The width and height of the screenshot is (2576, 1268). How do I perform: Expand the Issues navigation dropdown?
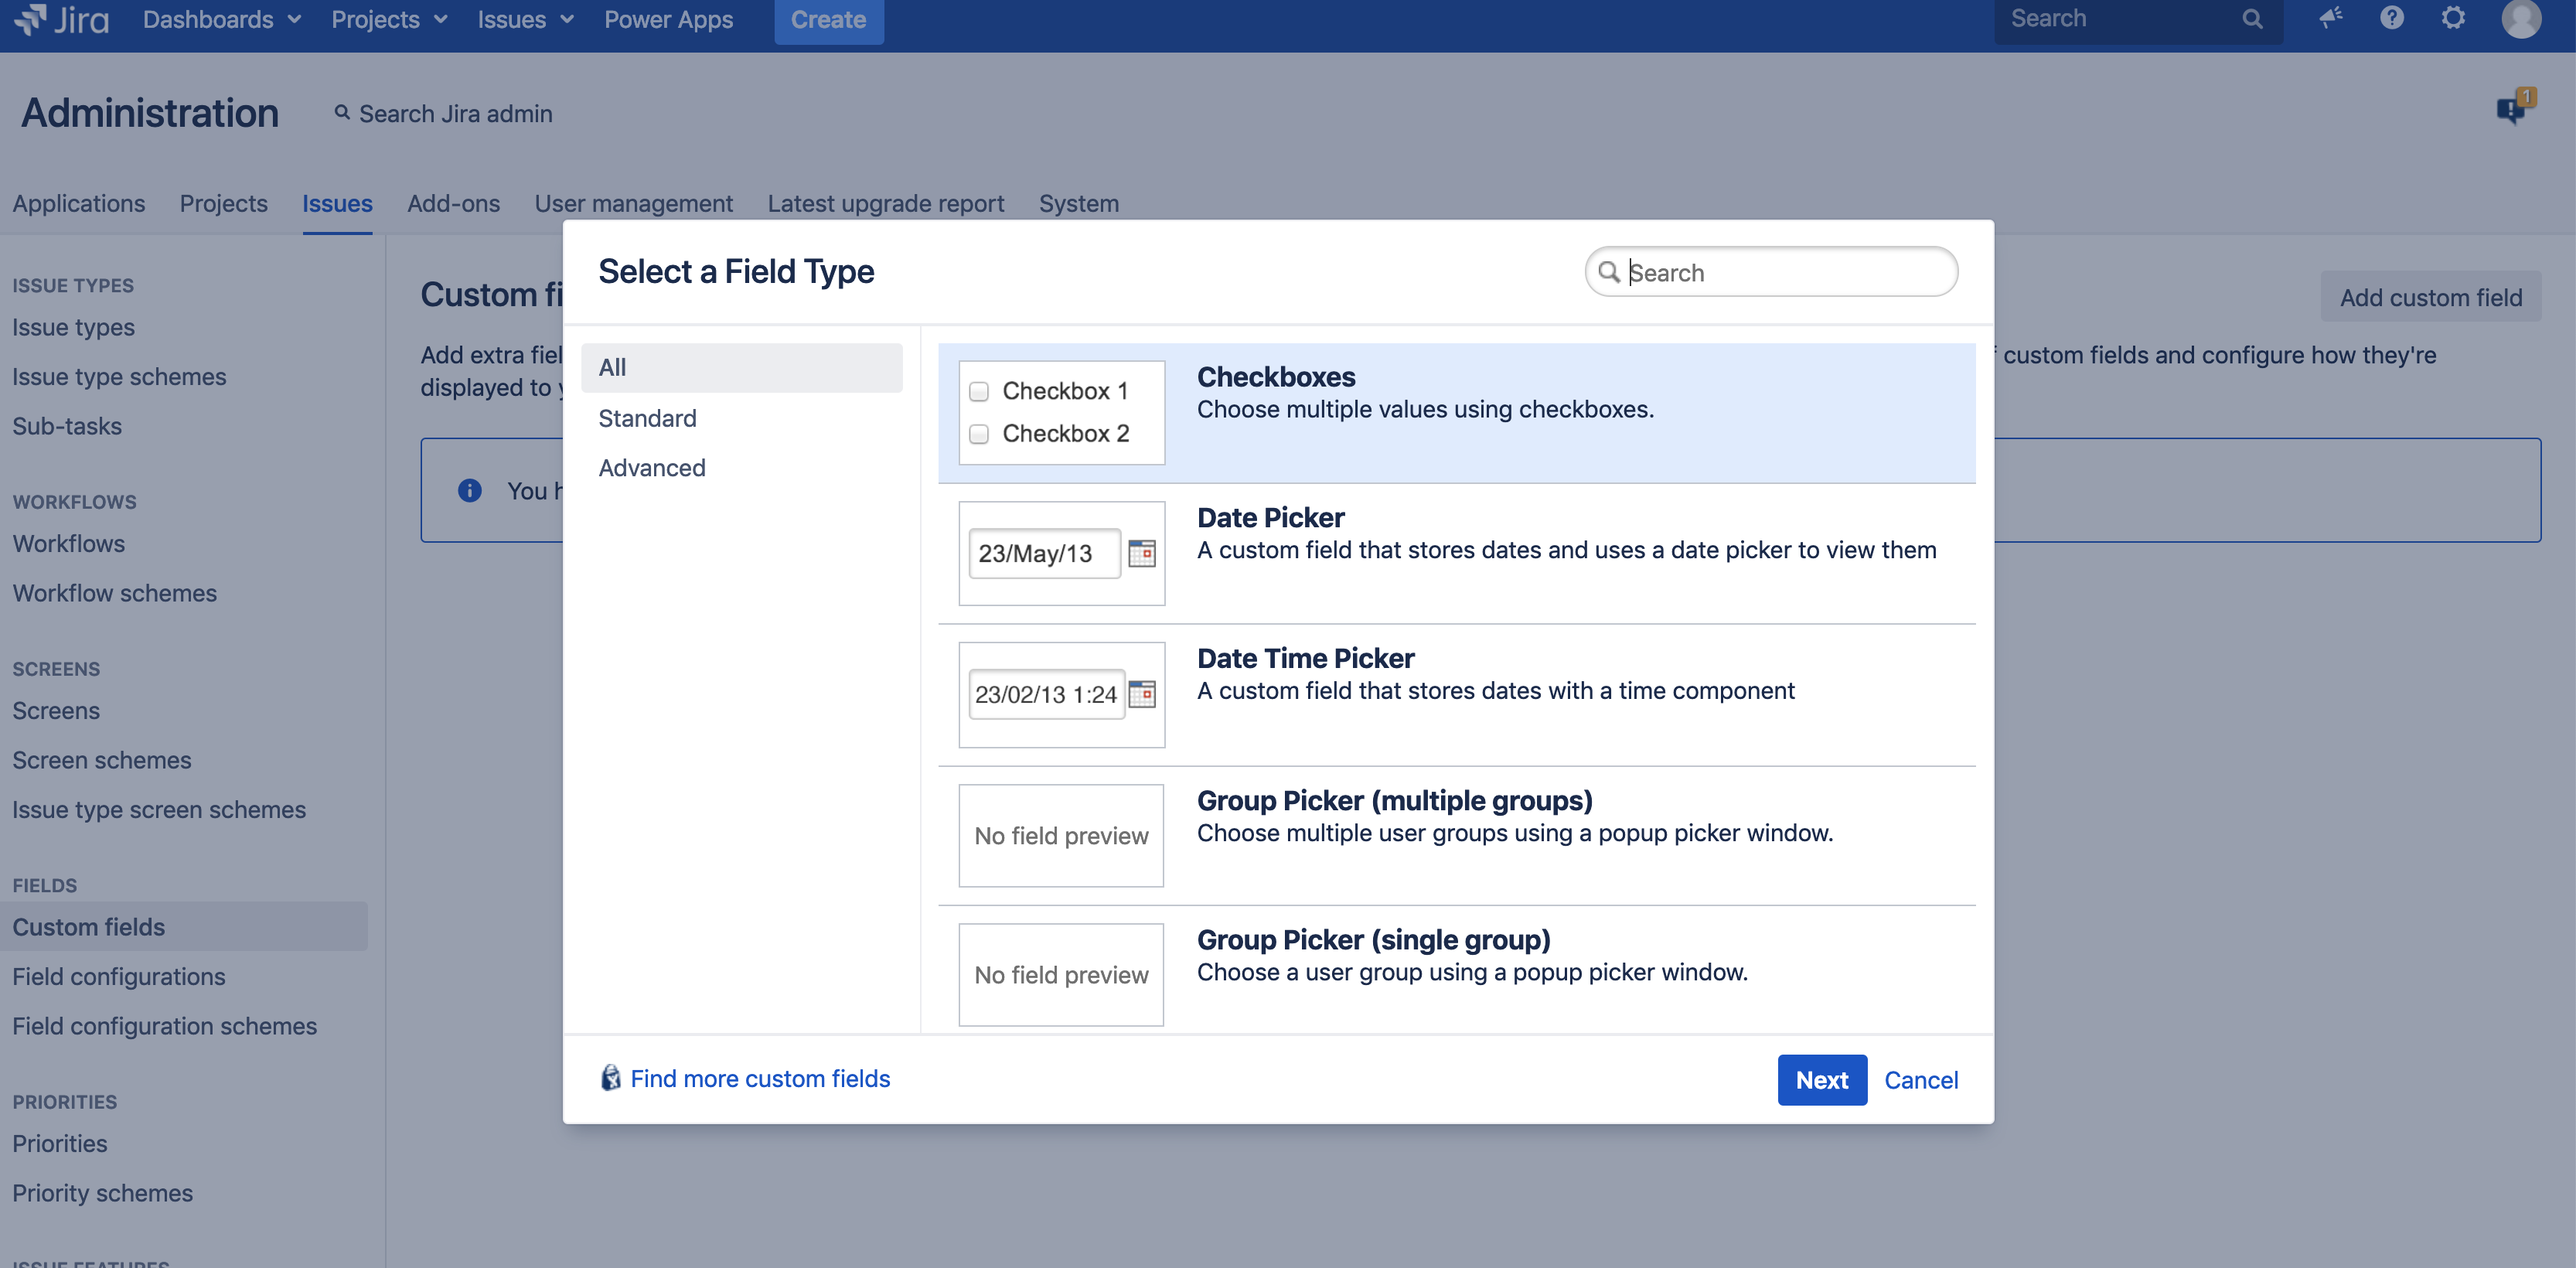coord(524,19)
